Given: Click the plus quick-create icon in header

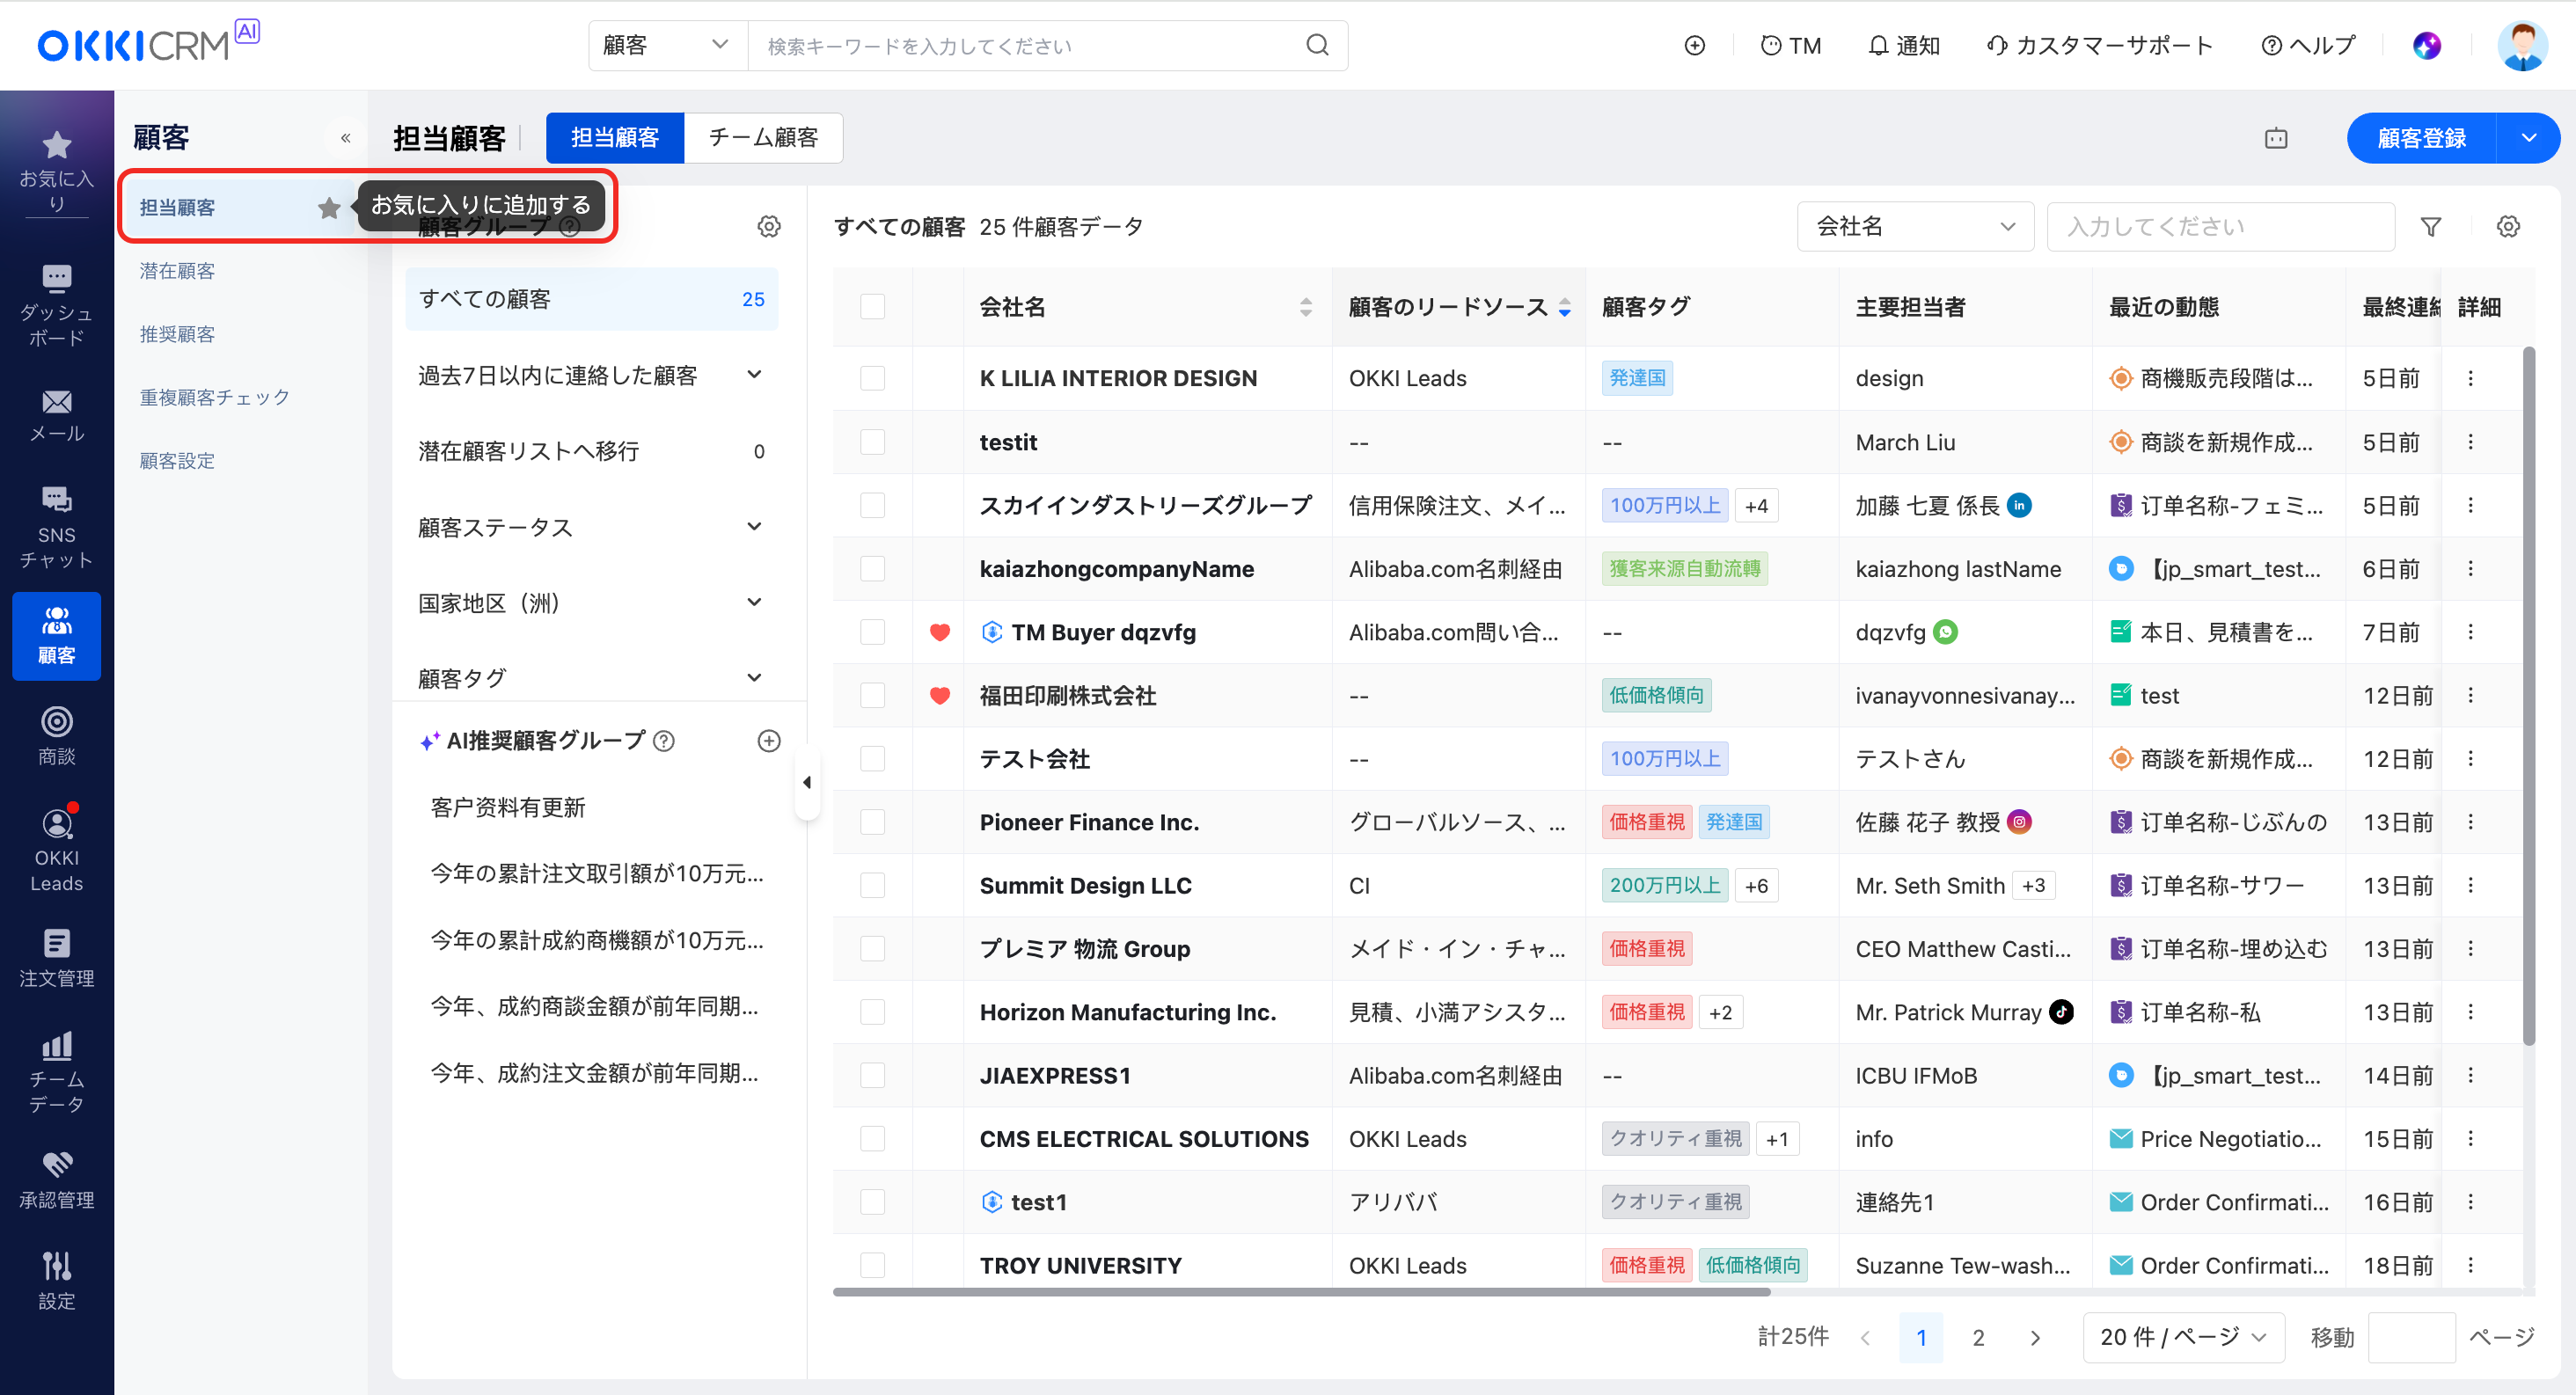Looking at the screenshot, I should point(1694,45).
